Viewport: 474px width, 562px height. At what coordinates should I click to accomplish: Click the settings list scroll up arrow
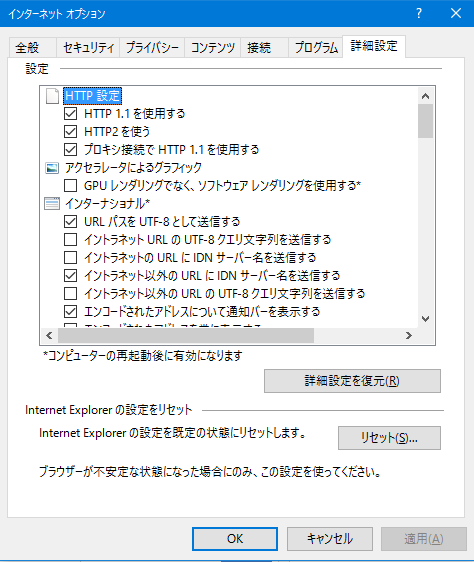(426, 96)
